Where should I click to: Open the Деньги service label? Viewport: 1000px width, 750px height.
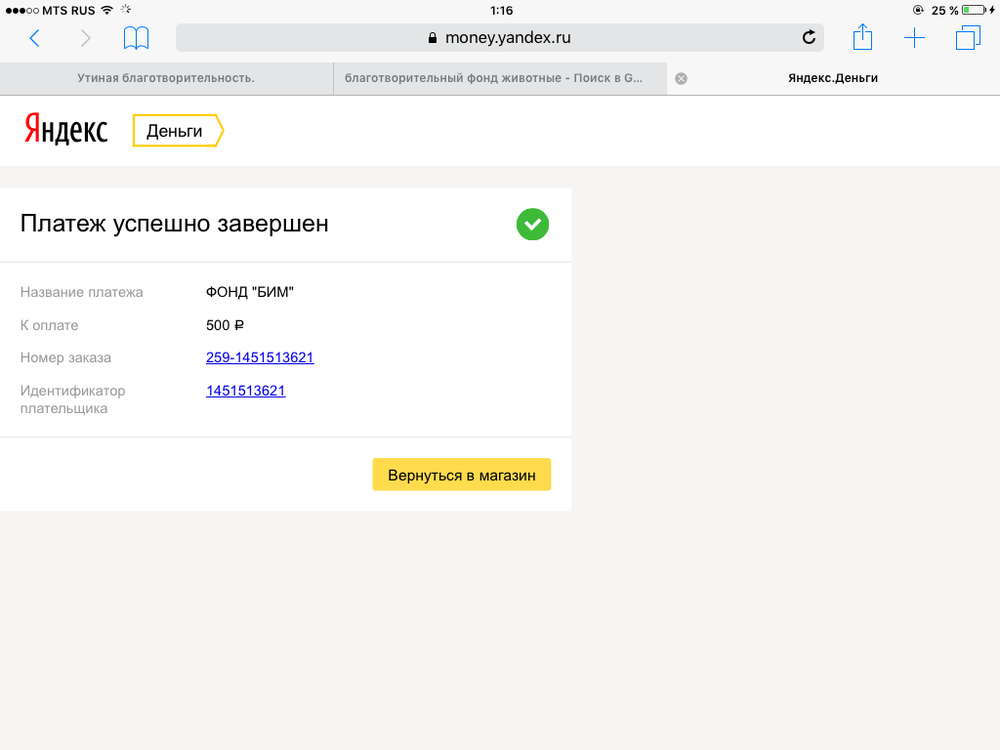[176, 131]
